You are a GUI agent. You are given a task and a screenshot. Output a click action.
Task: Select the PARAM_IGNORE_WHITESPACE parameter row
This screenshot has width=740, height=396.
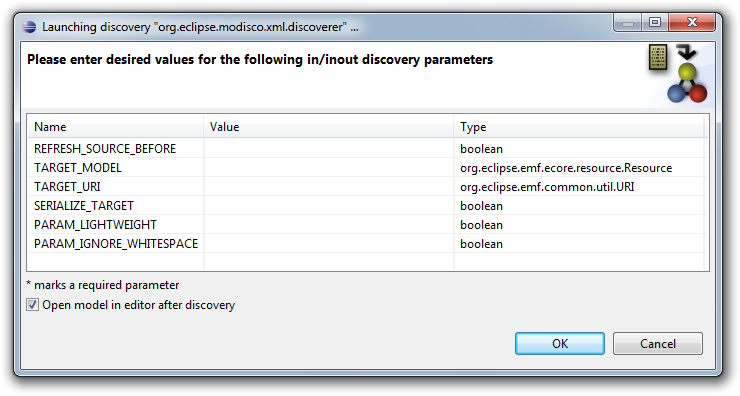[x=368, y=244]
